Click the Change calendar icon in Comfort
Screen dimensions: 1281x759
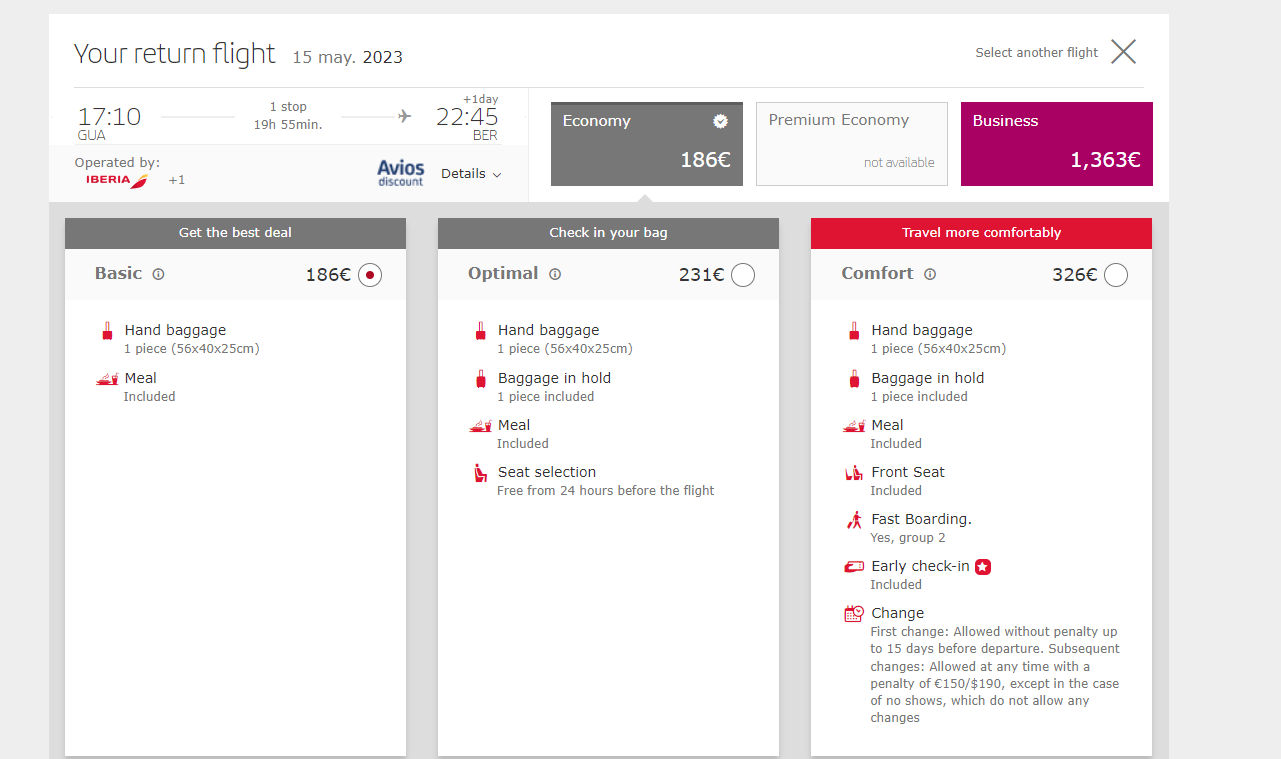[853, 614]
